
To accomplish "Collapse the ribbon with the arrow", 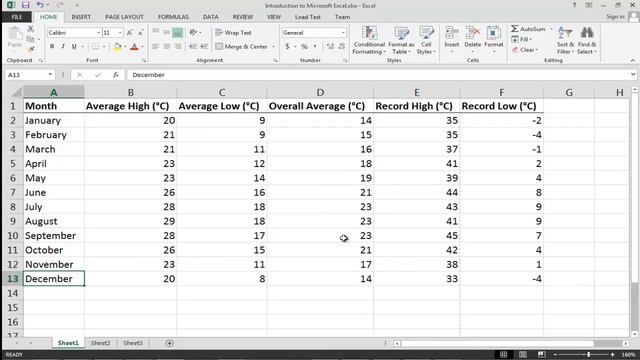I will click(633, 60).
